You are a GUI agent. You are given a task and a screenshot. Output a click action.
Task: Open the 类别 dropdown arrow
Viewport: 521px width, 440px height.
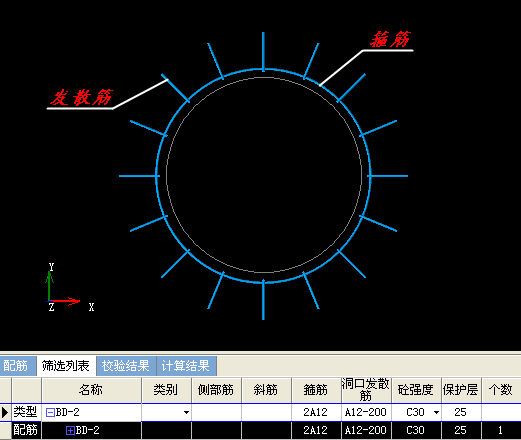186,413
